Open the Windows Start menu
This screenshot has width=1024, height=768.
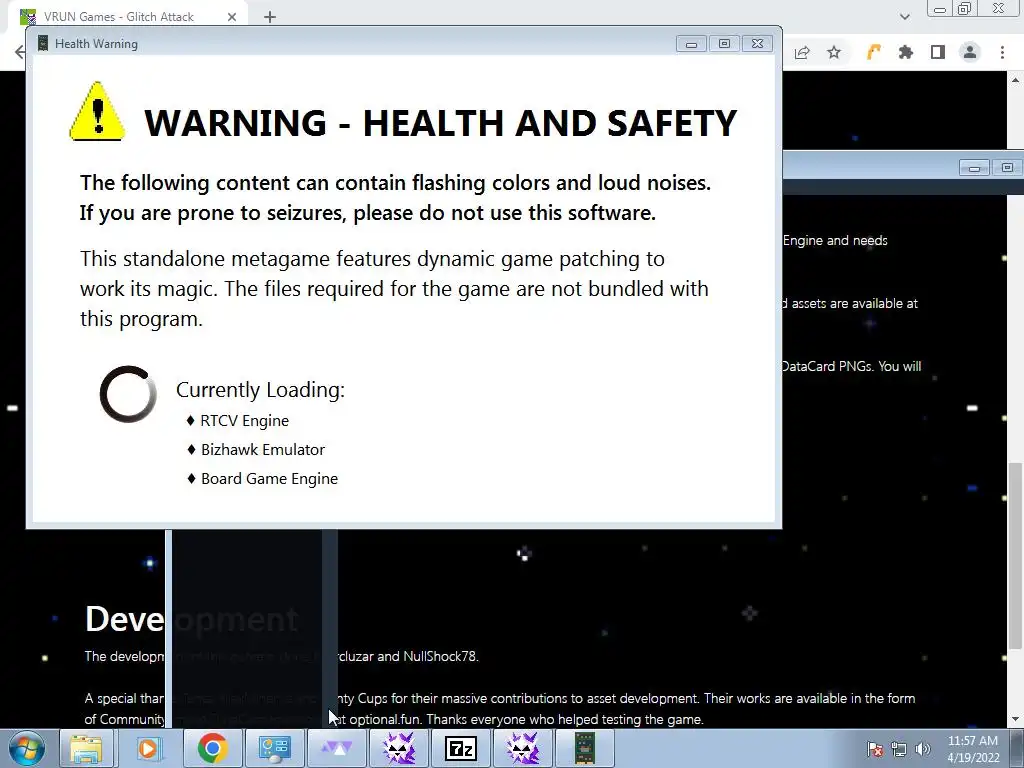point(26,748)
